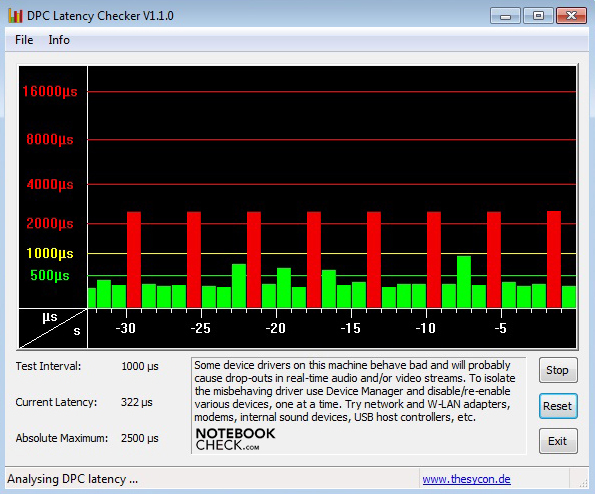Click the µs/s axis legend corner
This screenshot has width=595, height=494.
pos(53,328)
